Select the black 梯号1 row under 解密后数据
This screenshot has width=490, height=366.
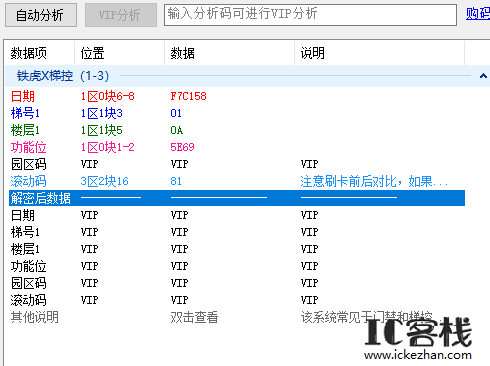coord(237,232)
